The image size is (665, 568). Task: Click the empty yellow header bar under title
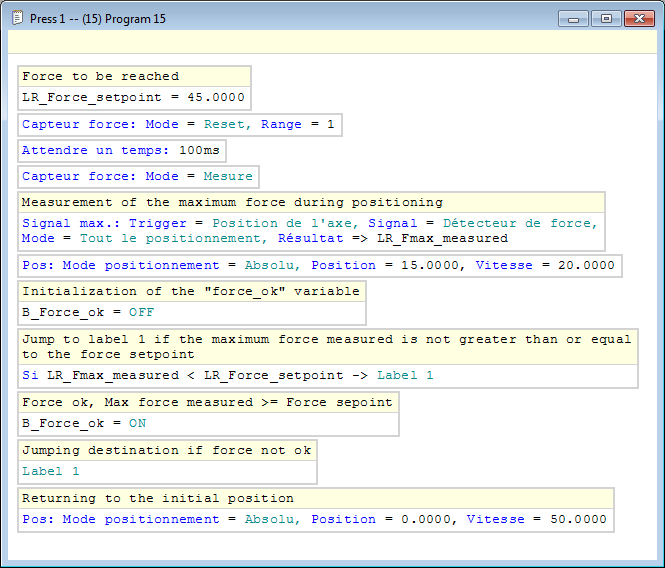tap(332, 42)
